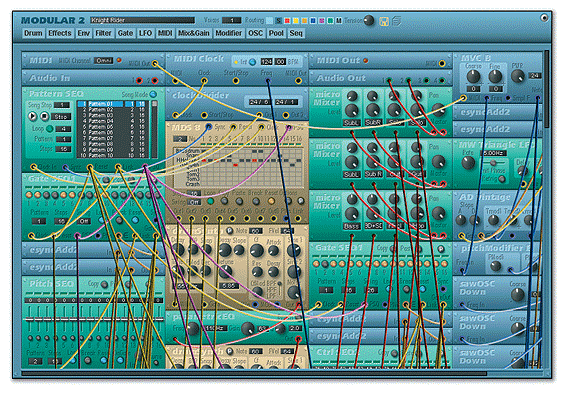Click the bottom horizontal scrollbar
Viewport: 567px width, 395px height.
coord(254,374)
